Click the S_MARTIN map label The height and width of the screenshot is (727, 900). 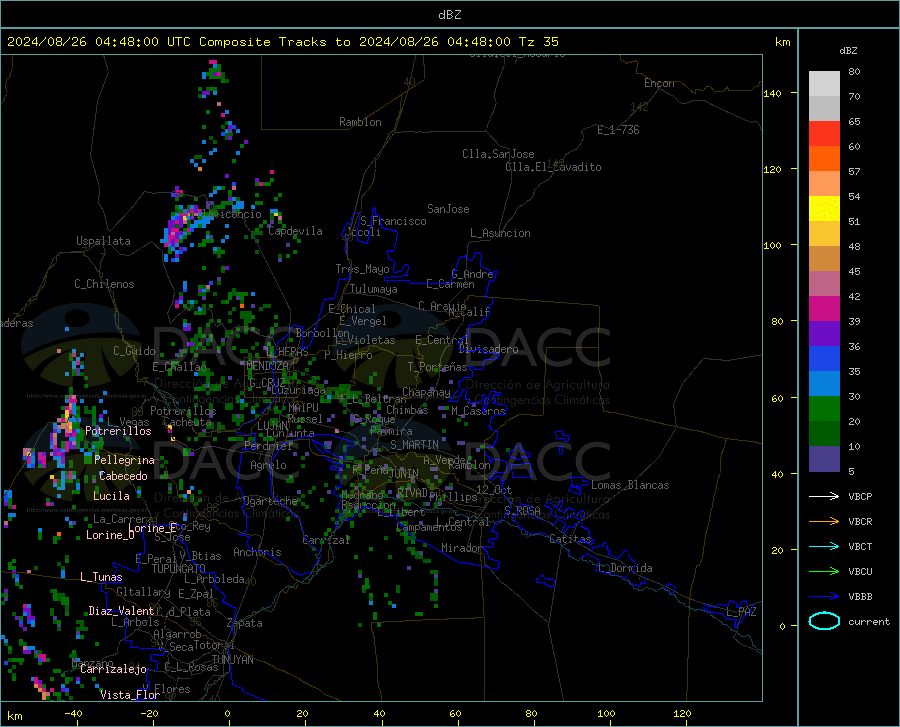(x=414, y=445)
